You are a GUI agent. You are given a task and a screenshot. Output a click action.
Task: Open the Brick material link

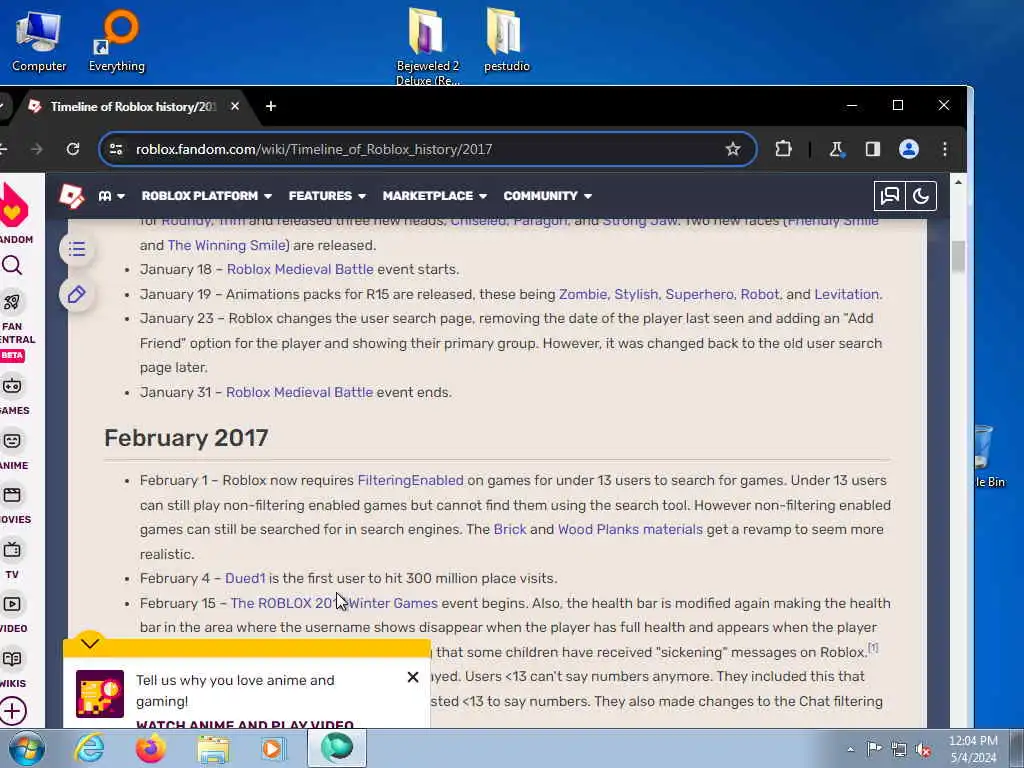pos(509,529)
